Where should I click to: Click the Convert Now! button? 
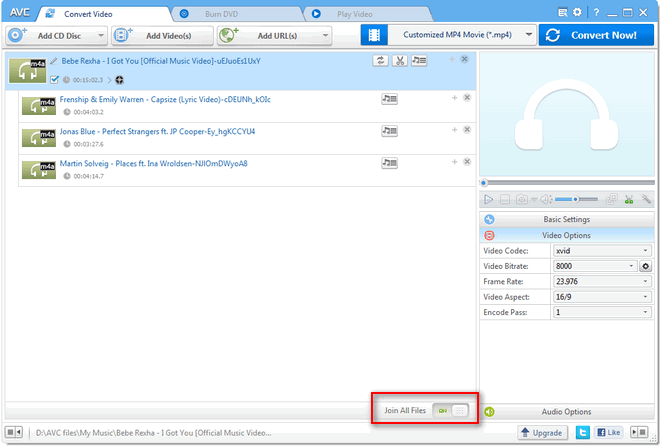596,35
